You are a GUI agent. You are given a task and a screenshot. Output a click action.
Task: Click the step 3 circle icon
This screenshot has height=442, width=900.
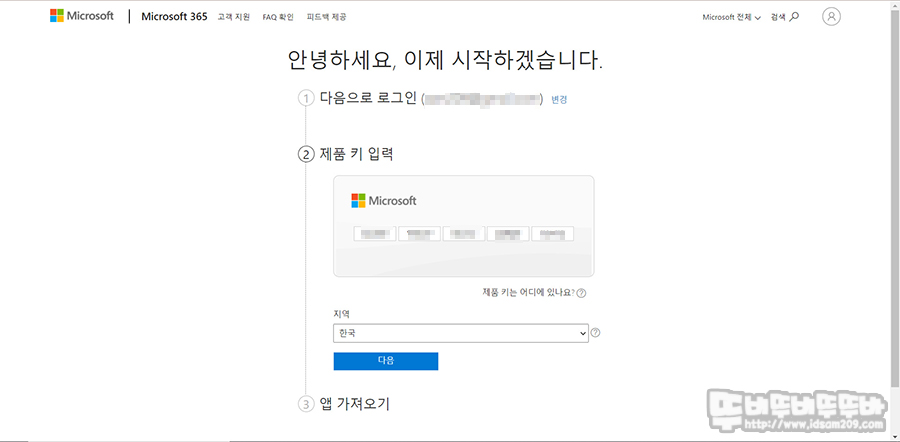pos(306,404)
